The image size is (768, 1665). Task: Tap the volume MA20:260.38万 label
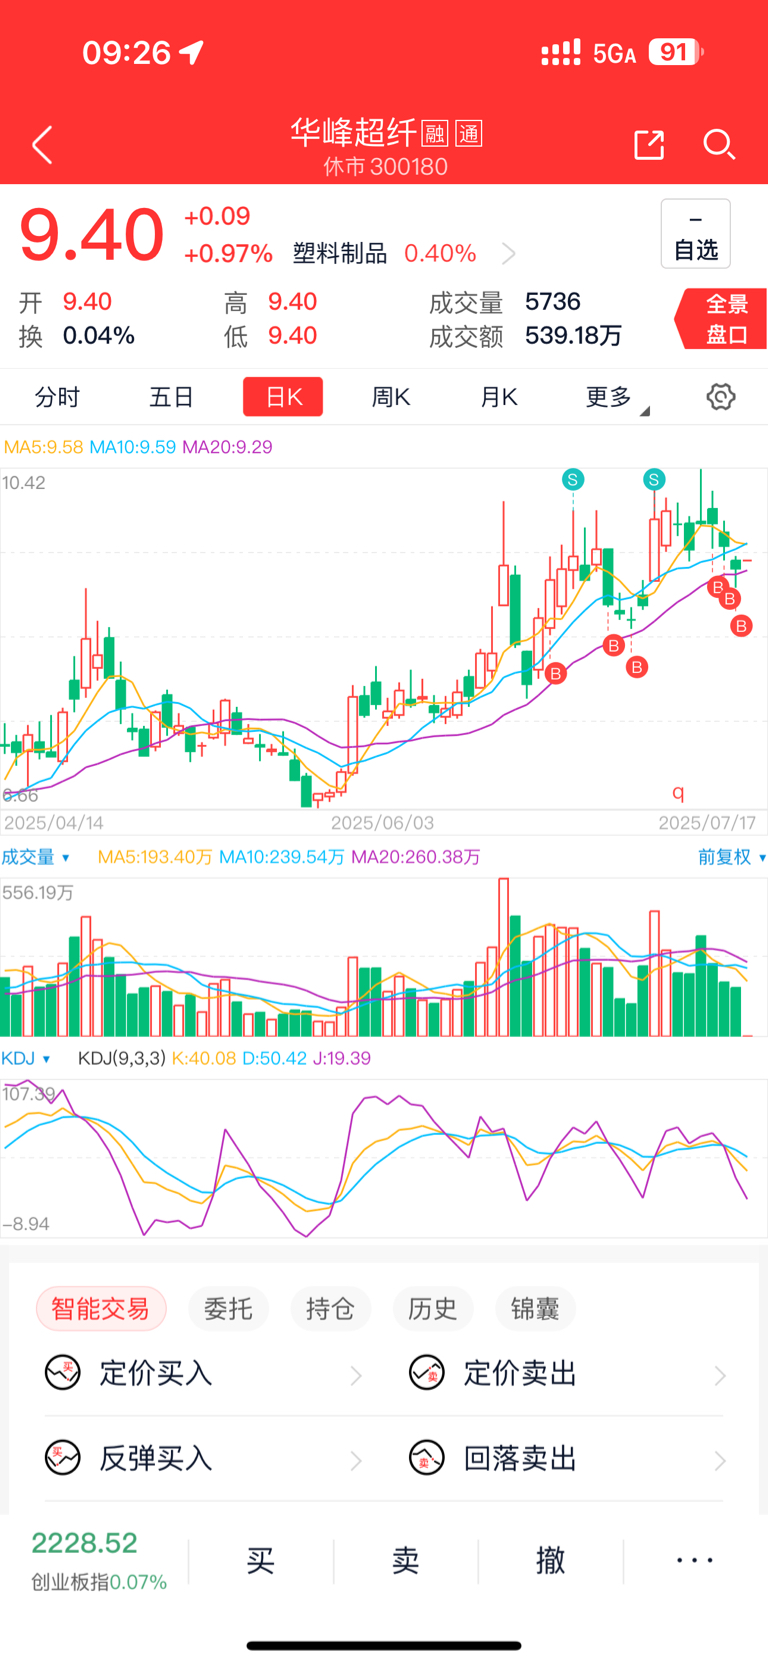416,857
